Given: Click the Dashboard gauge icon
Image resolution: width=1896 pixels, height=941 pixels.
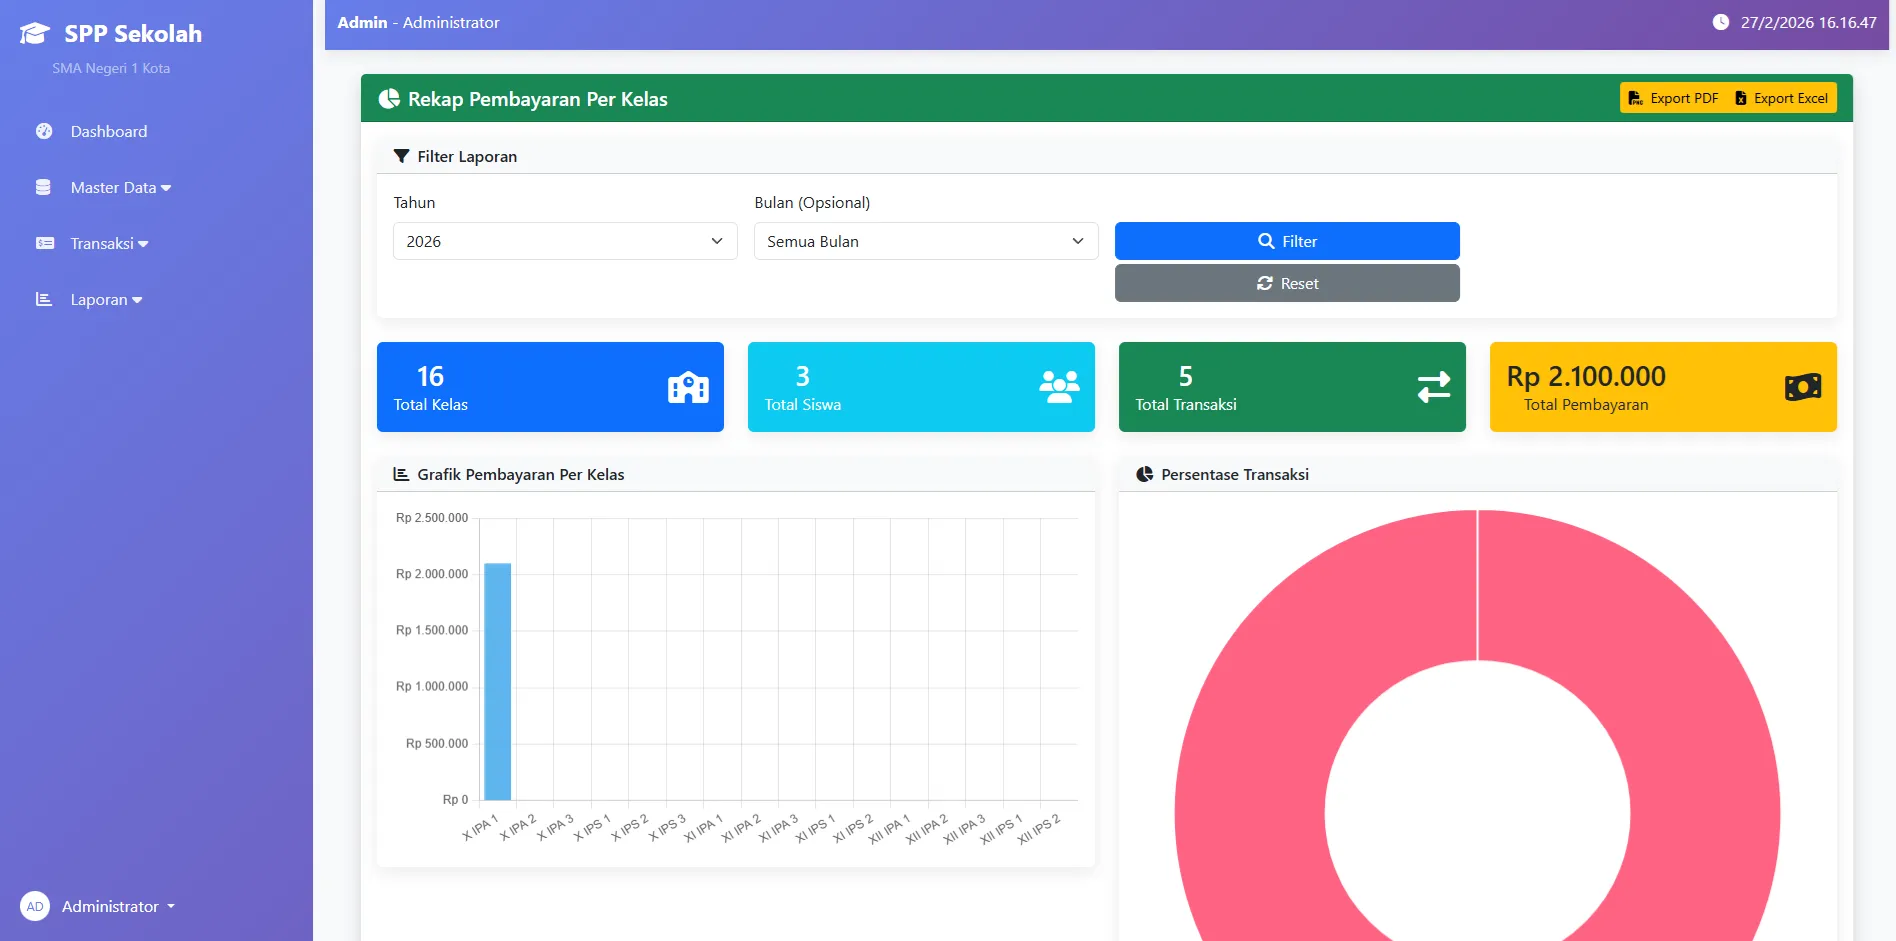Looking at the screenshot, I should (x=44, y=131).
